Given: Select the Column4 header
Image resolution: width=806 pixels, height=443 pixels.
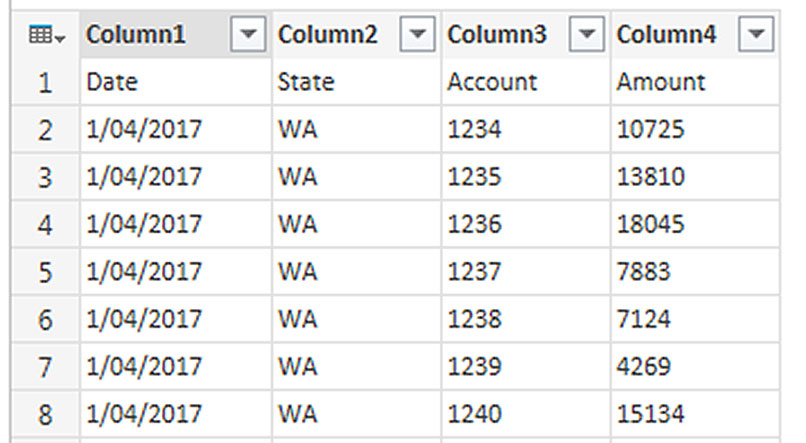Looking at the screenshot, I should pyautogui.click(x=695, y=34).
